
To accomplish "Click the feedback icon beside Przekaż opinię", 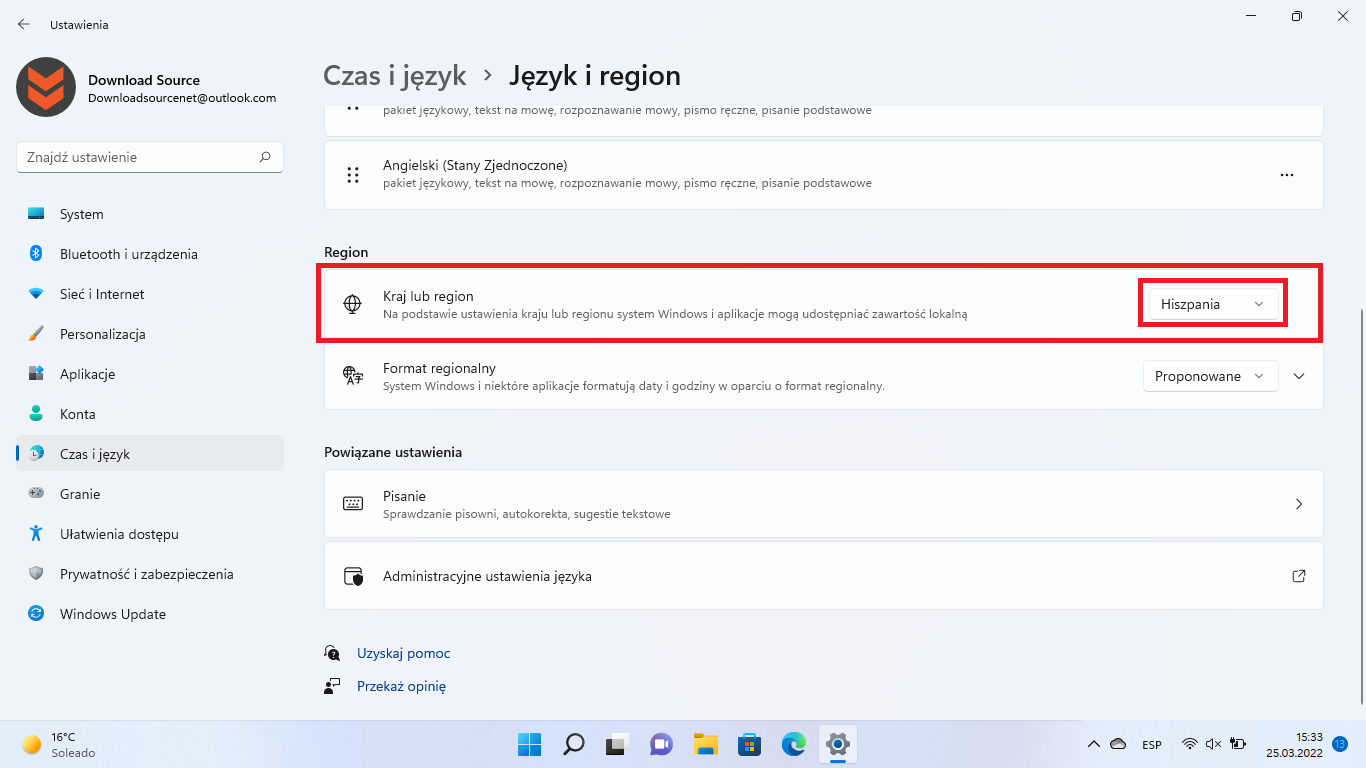I will (x=333, y=686).
